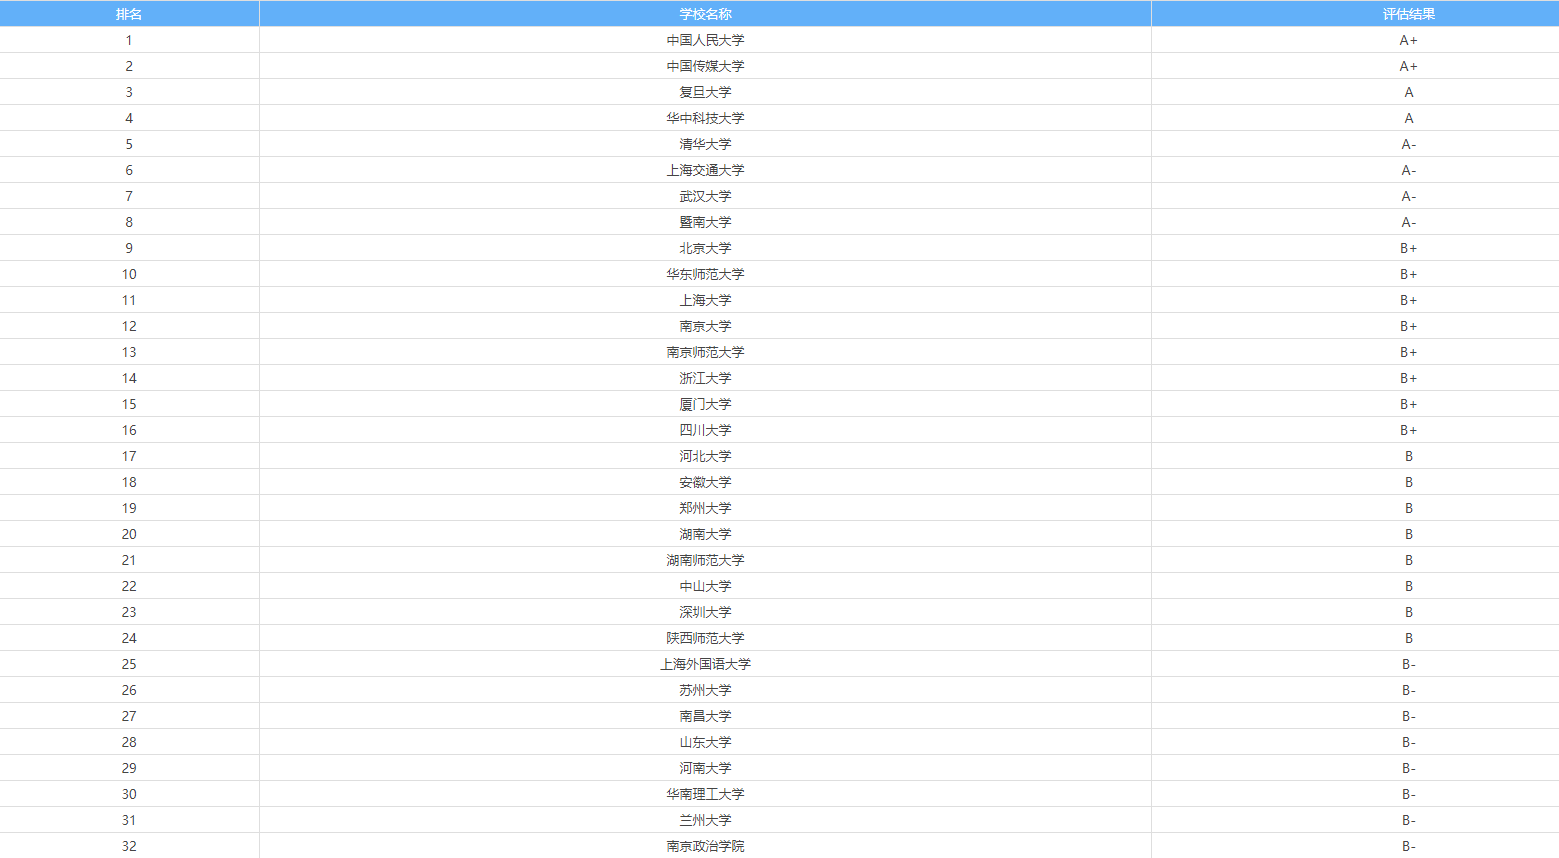1559x858 pixels.
Task: Click the A+ result for 中国传媒大学
Action: tap(1408, 66)
